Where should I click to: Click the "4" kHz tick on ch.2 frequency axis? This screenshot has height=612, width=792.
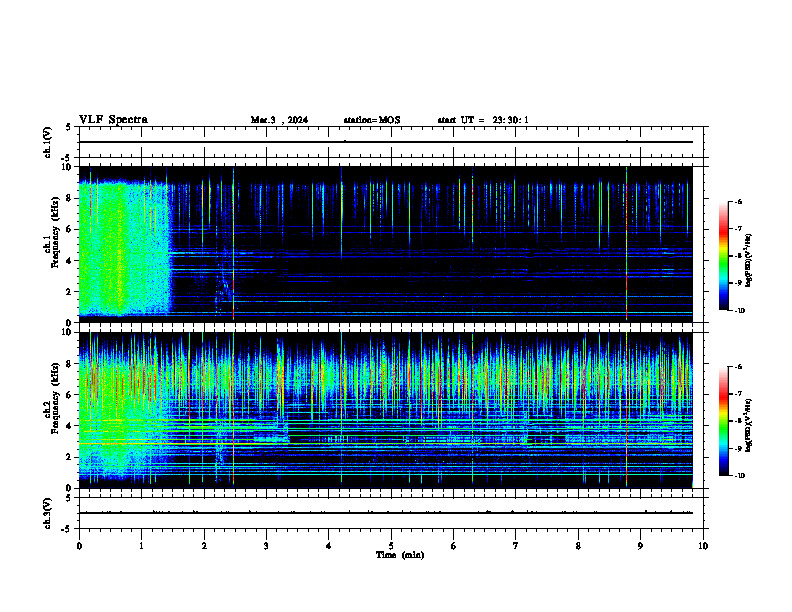tap(69, 426)
